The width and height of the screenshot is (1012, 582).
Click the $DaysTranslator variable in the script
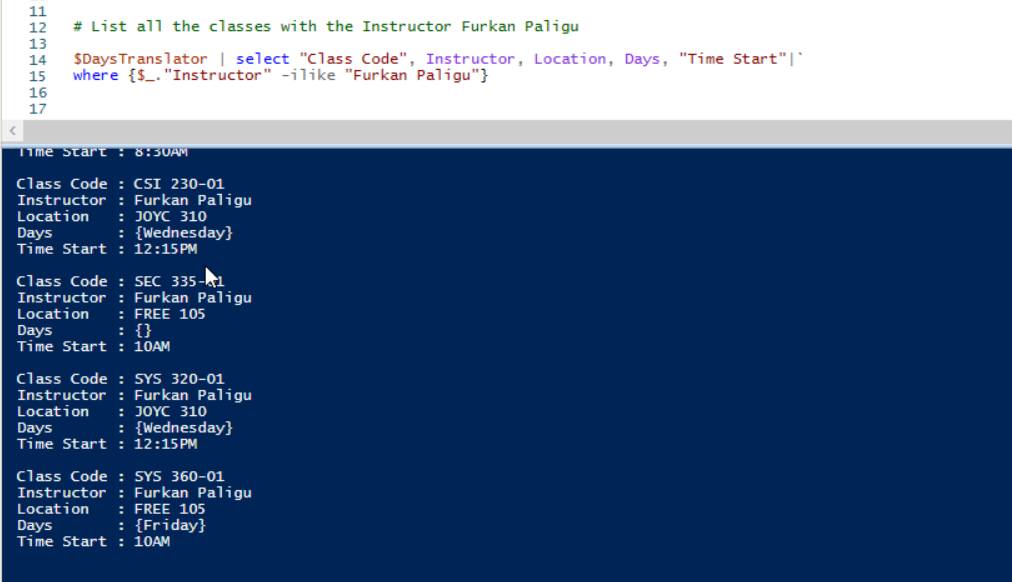tap(140, 59)
